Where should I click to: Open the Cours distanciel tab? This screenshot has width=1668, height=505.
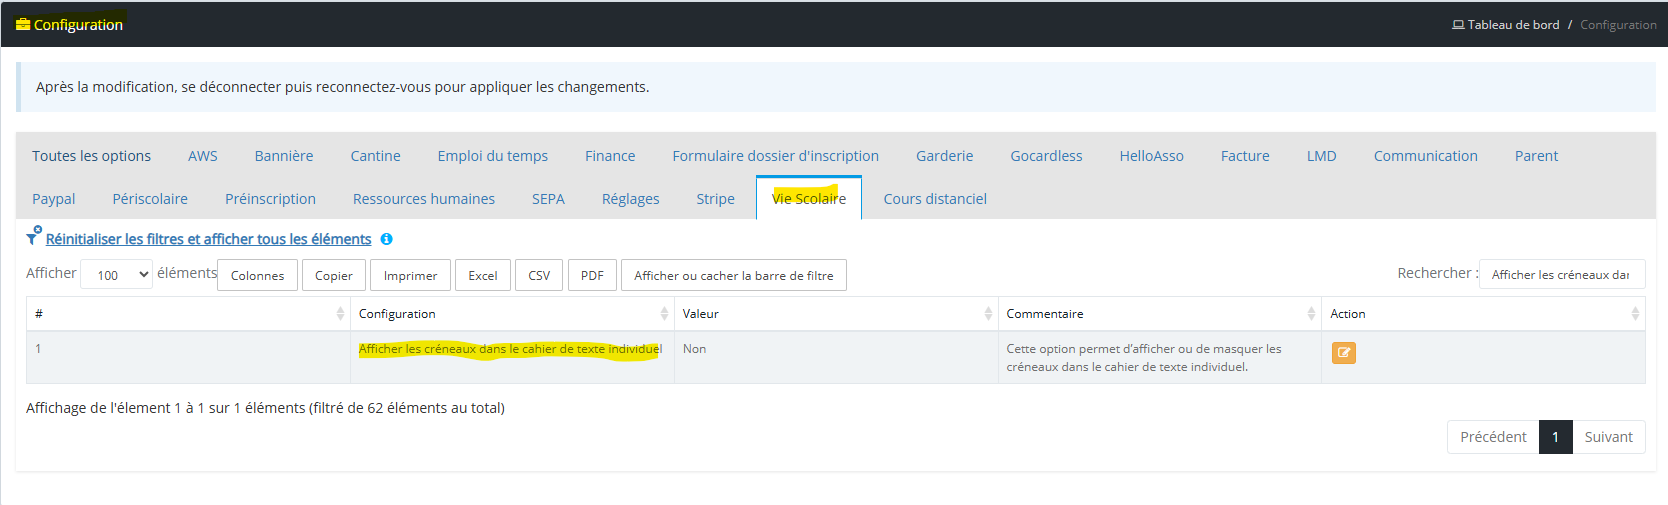(934, 199)
